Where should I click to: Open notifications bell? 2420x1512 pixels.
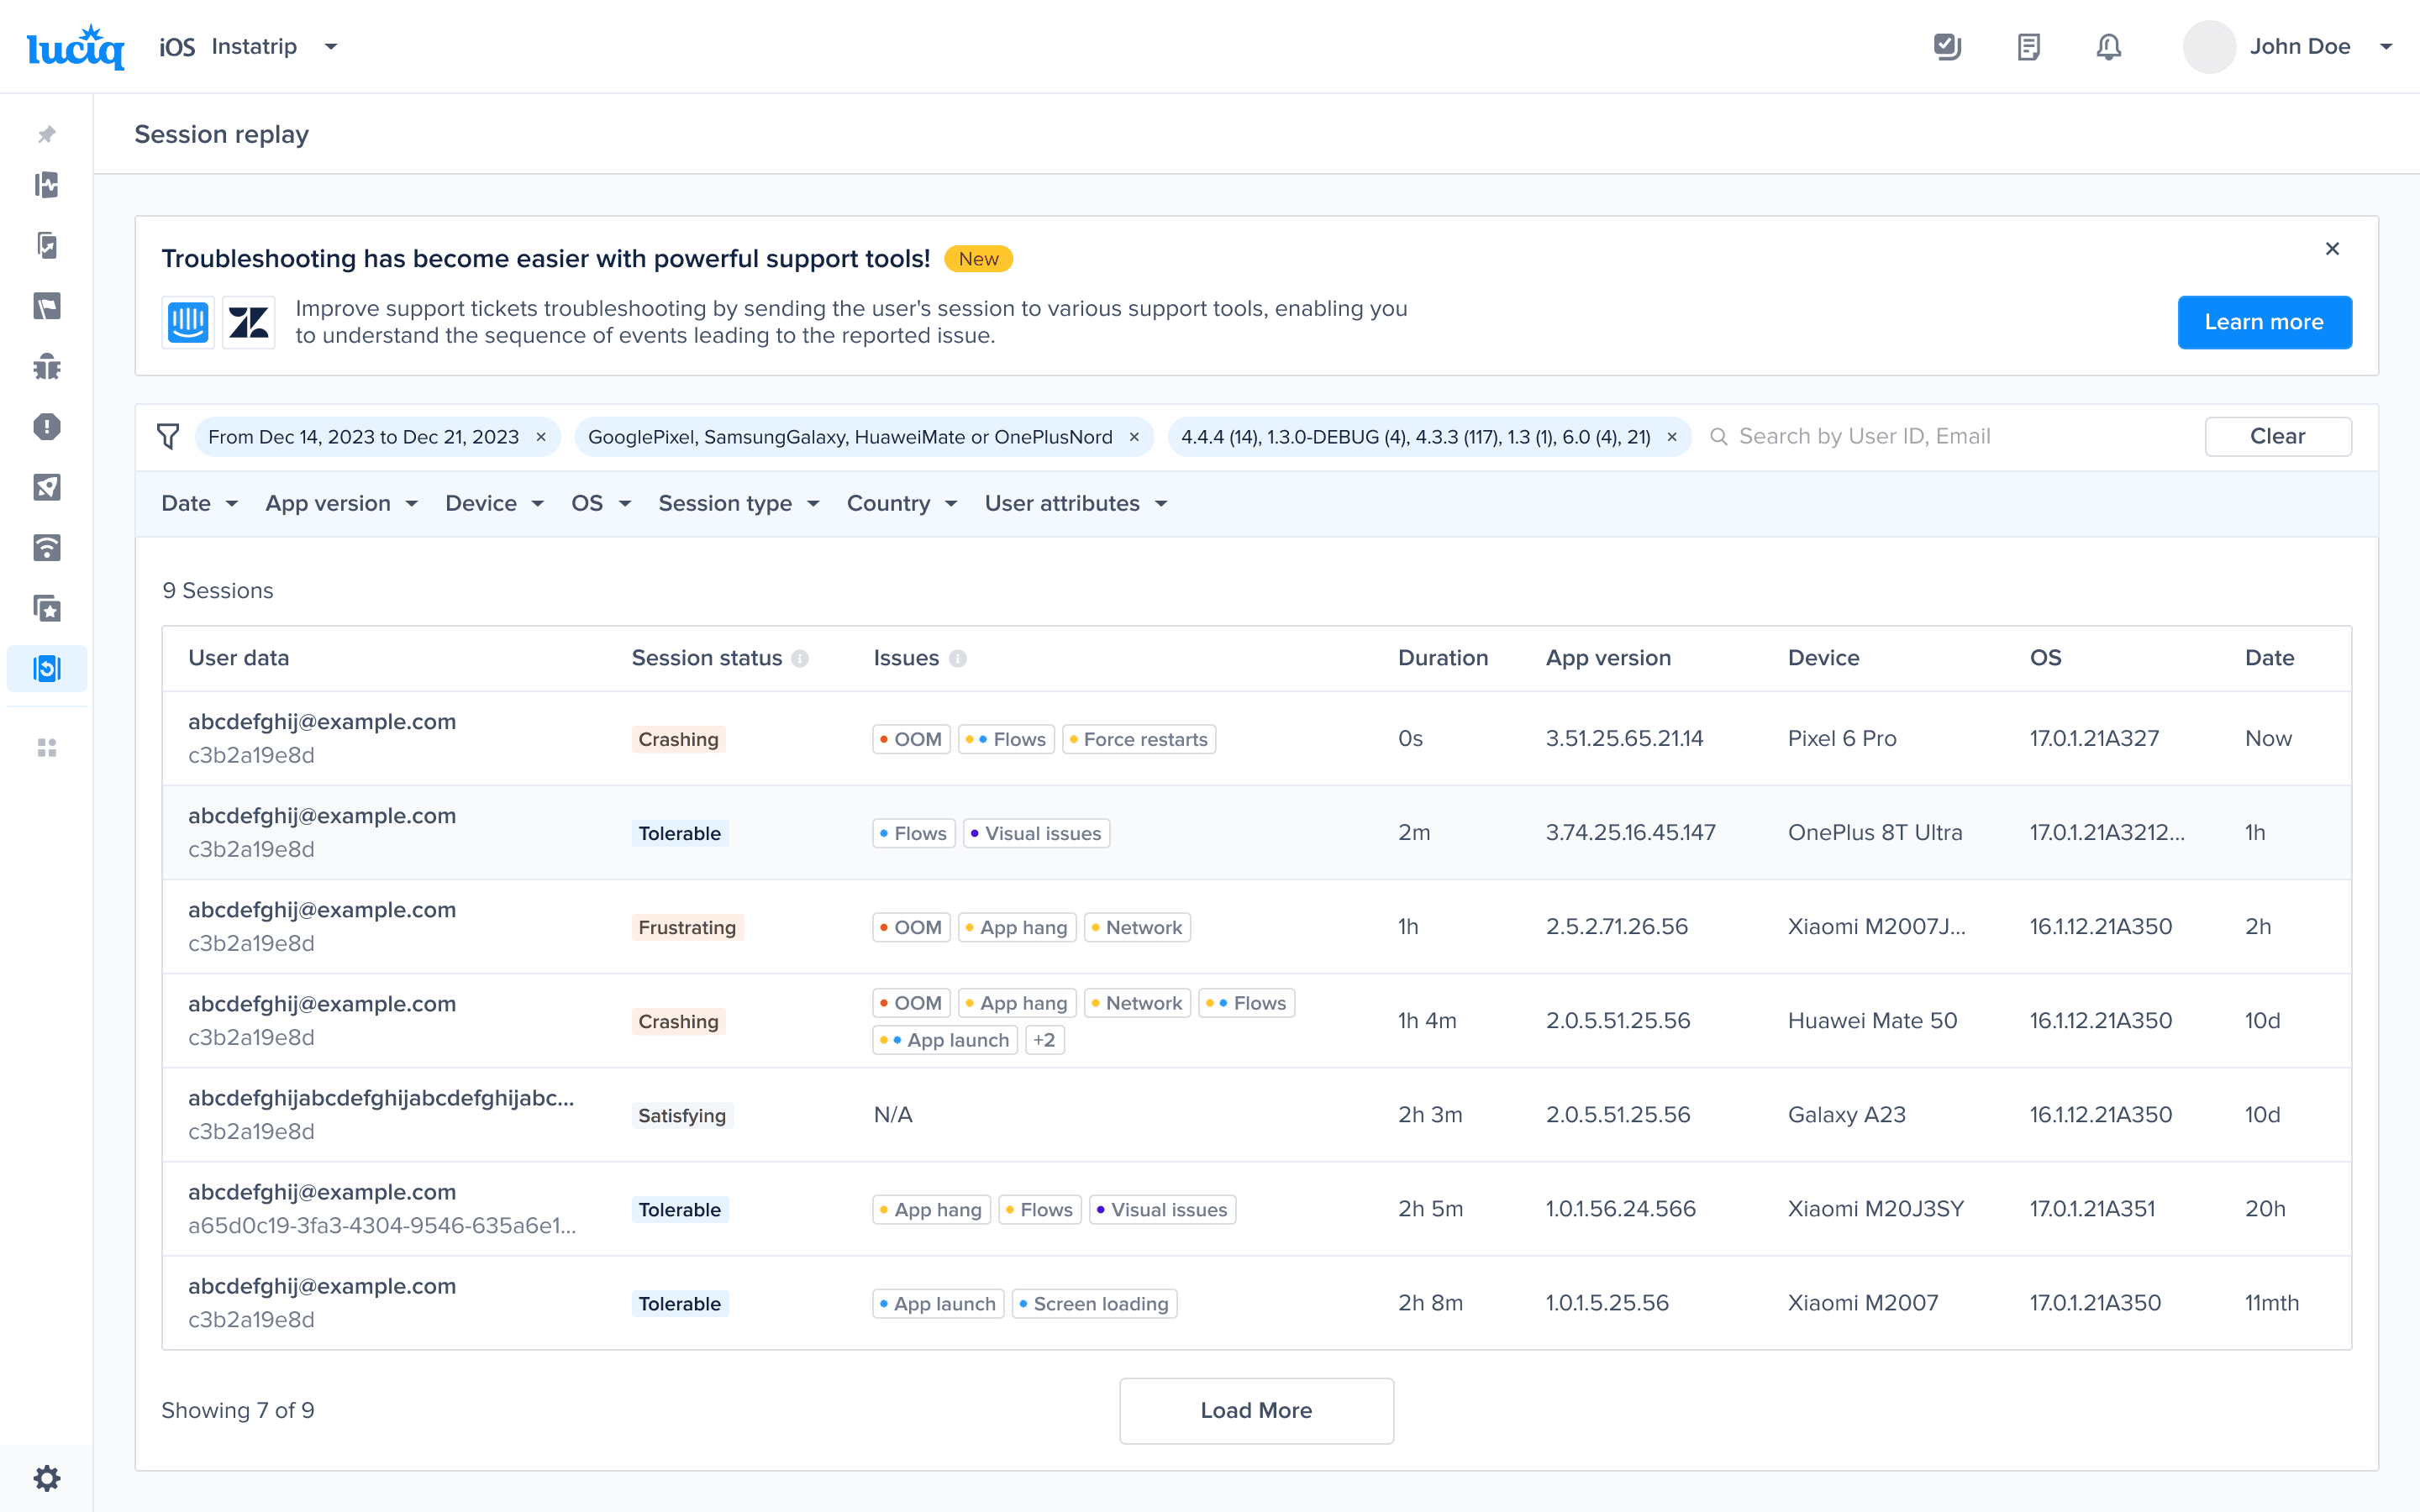[x=2108, y=47]
